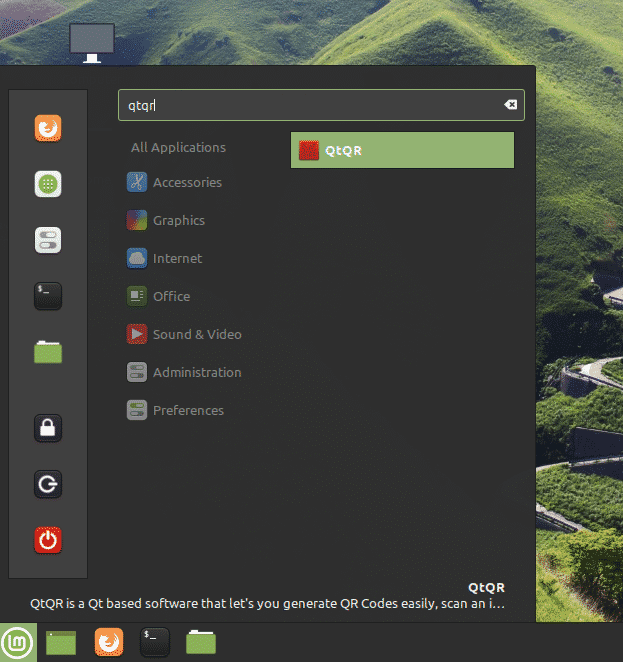This screenshot has width=623, height=662.
Task: Click the Internet cloud icon
Action: 137,258
